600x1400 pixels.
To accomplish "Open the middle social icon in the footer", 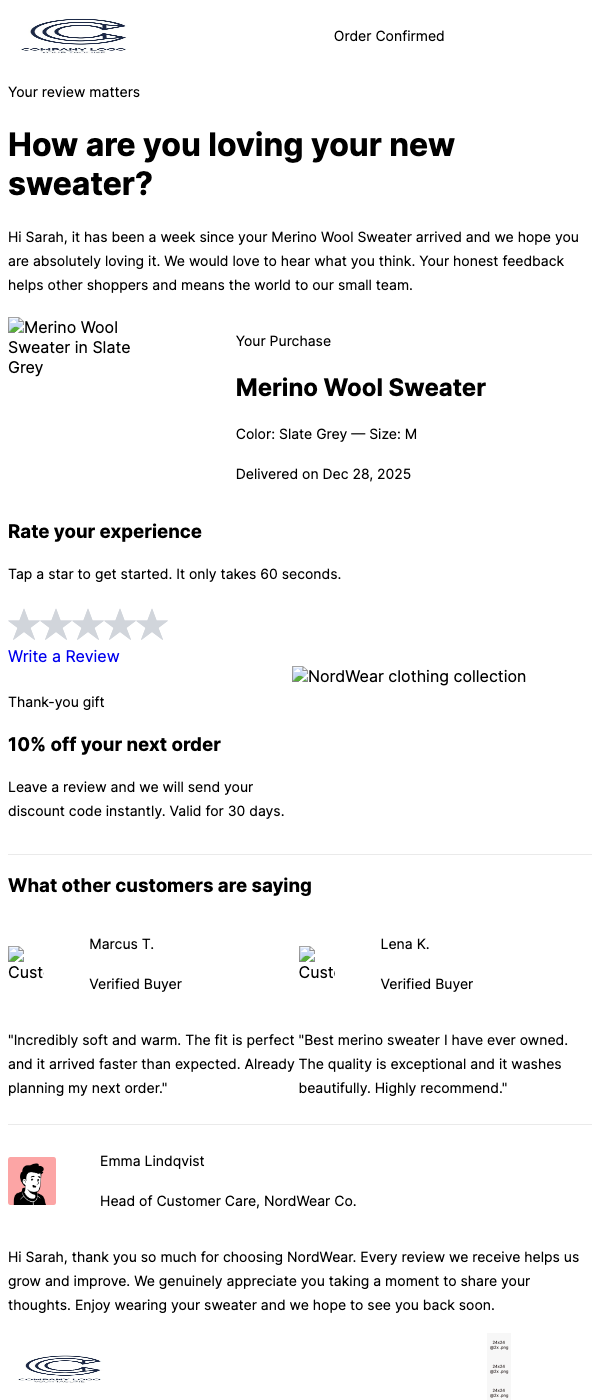I will click(x=498, y=1368).
